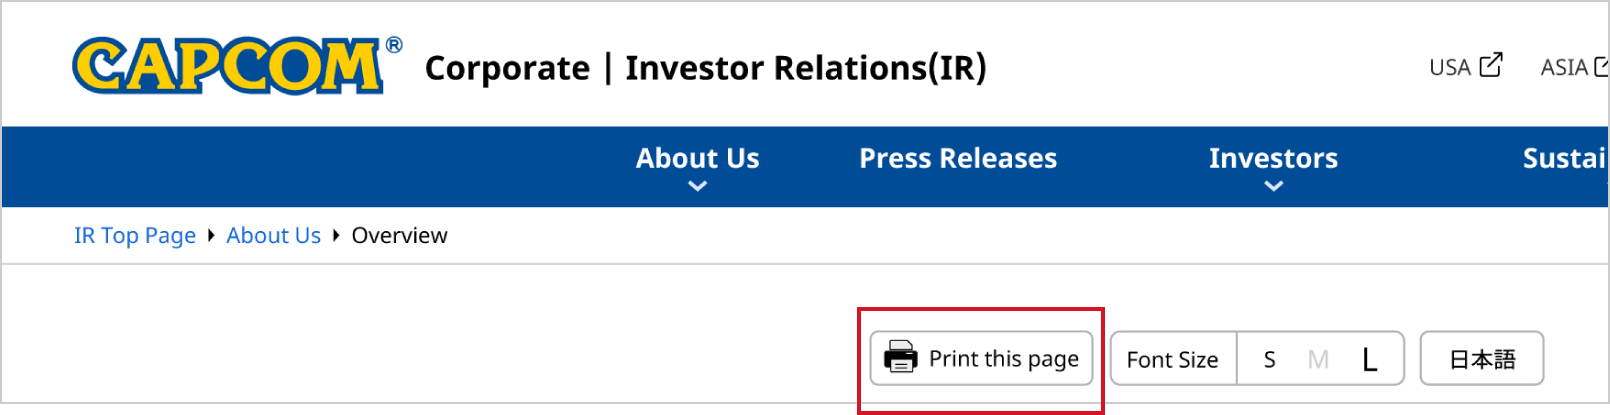This screenshot has height=415, width=1610.
Task: Open the Investors navigation menu
Action: tap(1273, 158)
